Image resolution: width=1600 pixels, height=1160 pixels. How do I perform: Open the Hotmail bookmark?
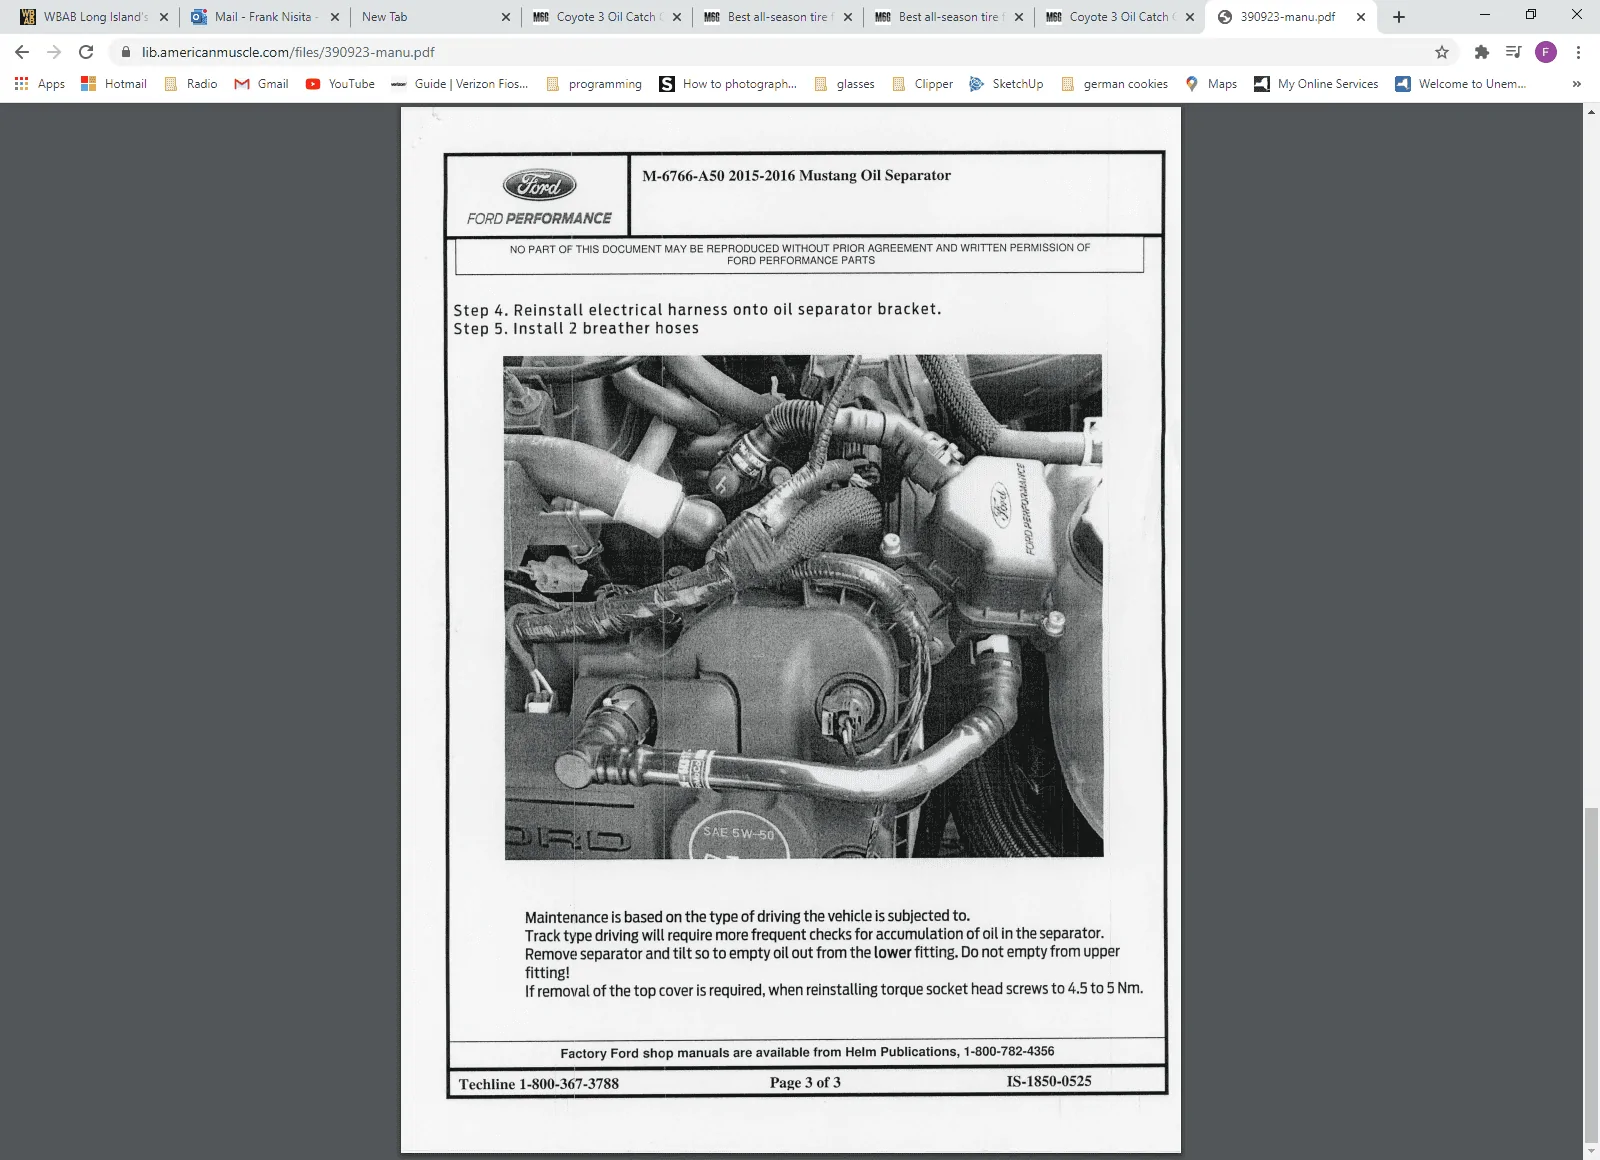click(x=114, y=84)
